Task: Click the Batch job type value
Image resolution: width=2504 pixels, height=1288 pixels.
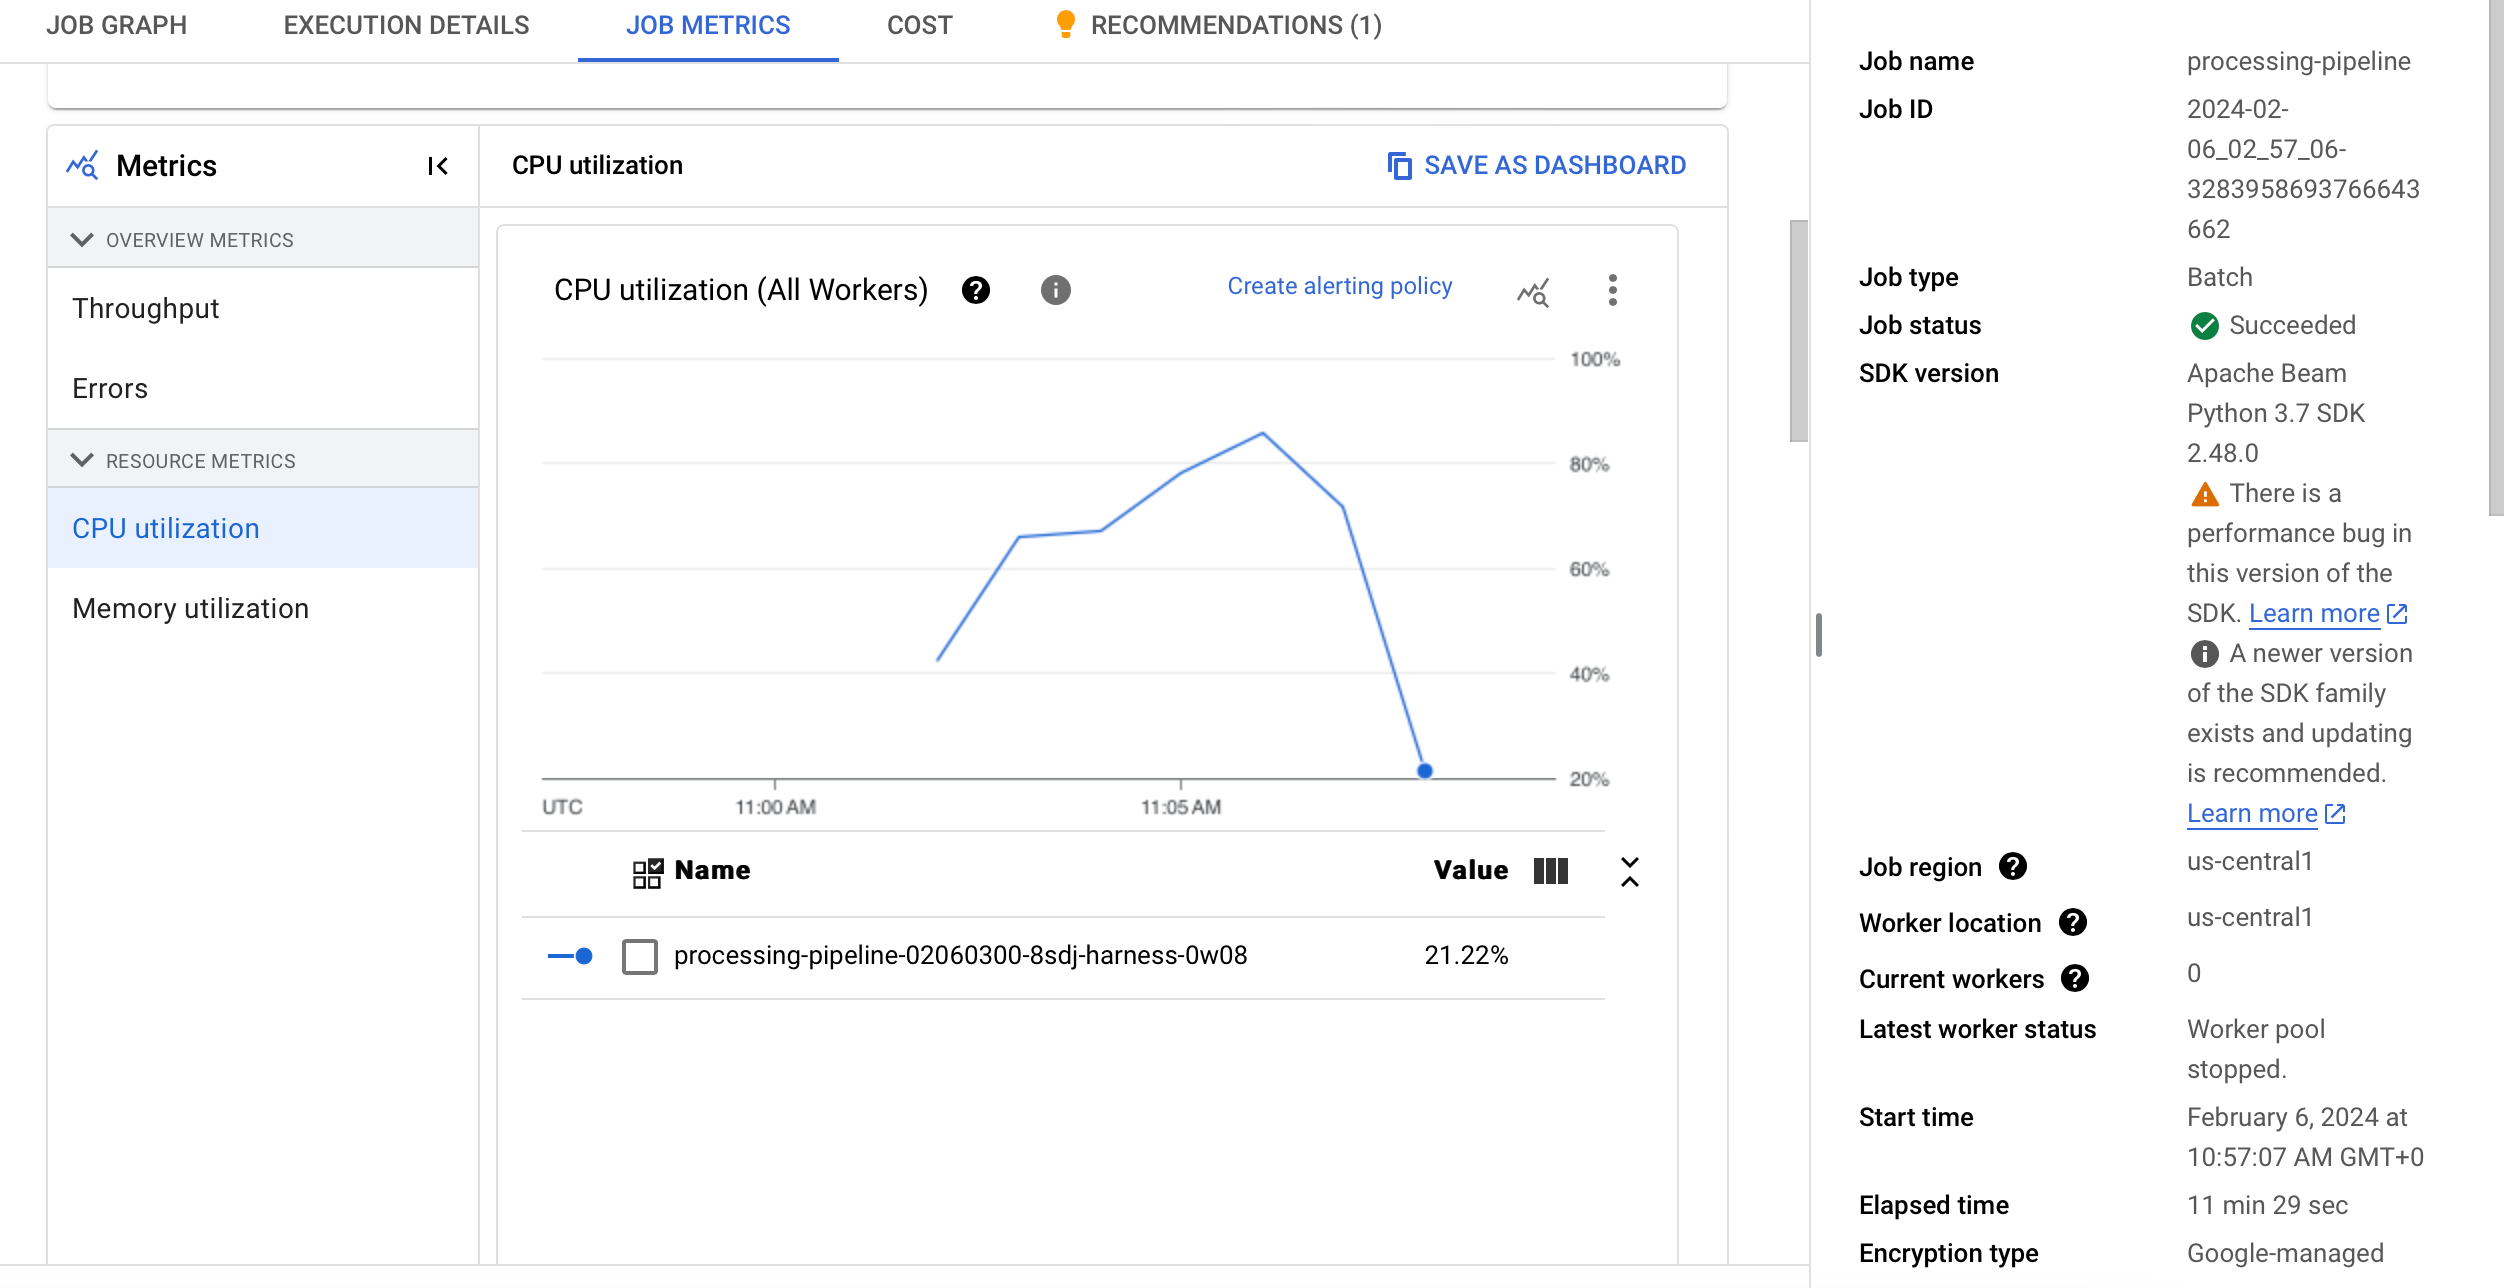Action: [2220, 277]
